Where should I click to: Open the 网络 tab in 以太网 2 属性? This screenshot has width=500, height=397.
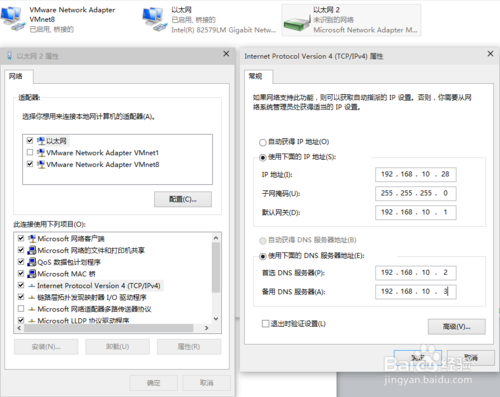point(19,76)
